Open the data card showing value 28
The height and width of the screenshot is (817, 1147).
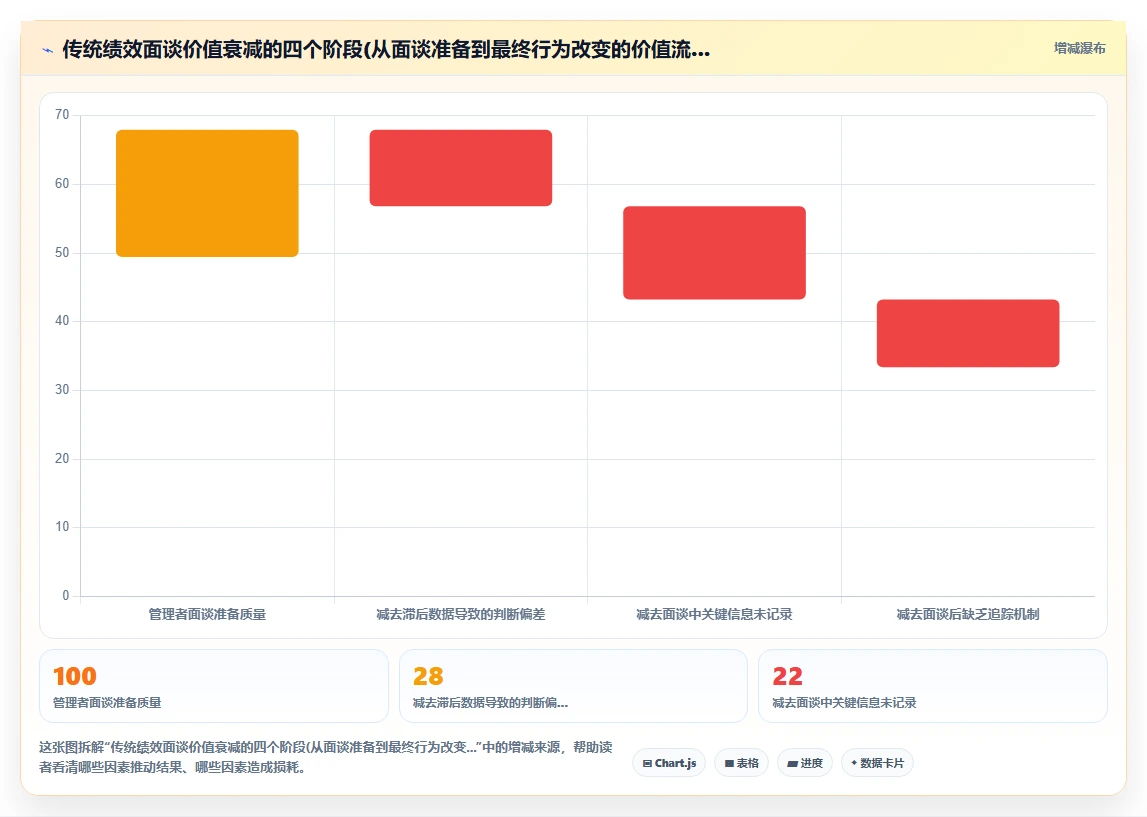pyautogui.click(x=574, y=686)
